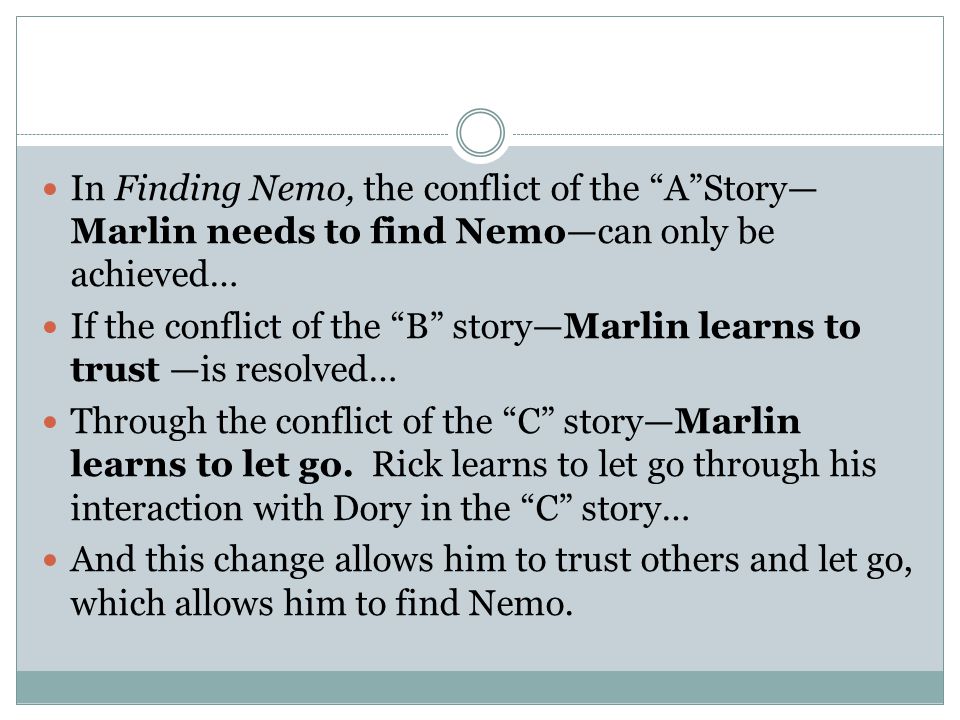The width and height of the screenshot is (960, 720).
Task: Click bold text Marlin needs to find Nemo
Action: pyautogui.click(x=318, y=231)
